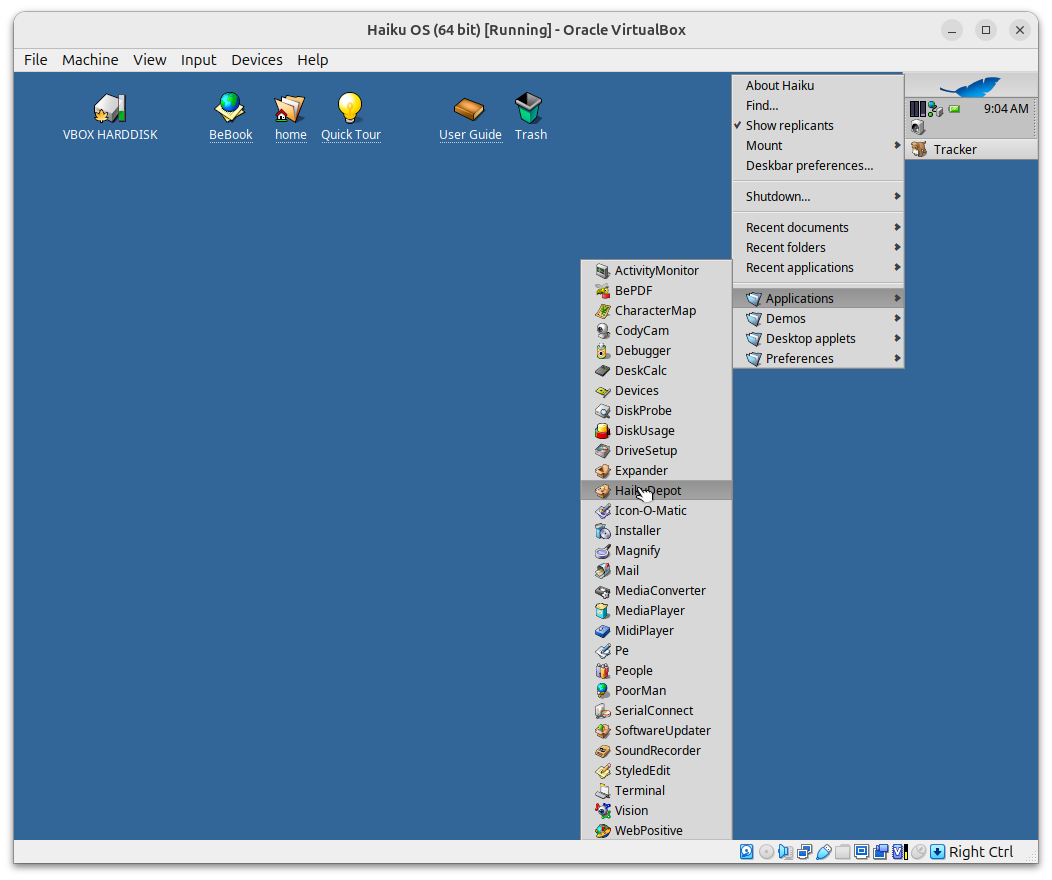Open SoundRecorder
The image size is (1052, 880).
(656, 751)
